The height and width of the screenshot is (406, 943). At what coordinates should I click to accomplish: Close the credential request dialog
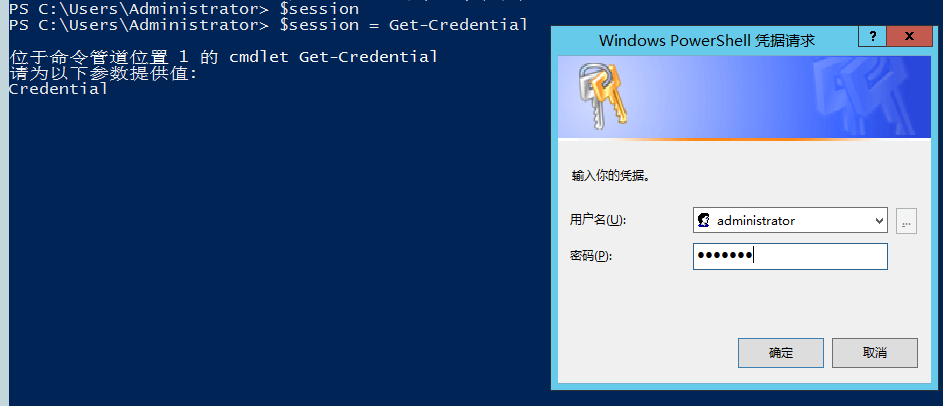[909, 36]
